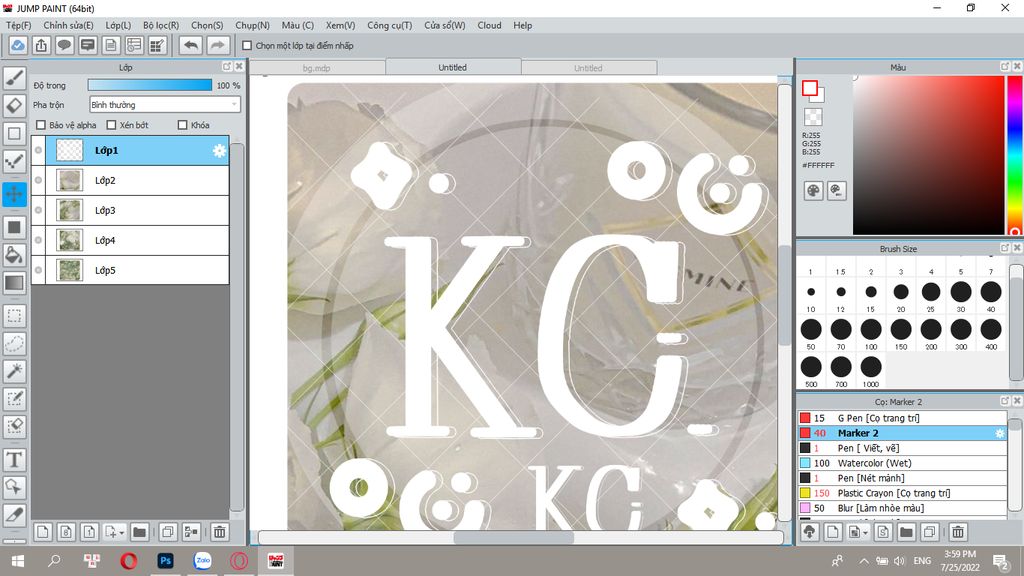The image size is (1024, 576).
Task: Add a new layer folder
Action: click(139, 532)
